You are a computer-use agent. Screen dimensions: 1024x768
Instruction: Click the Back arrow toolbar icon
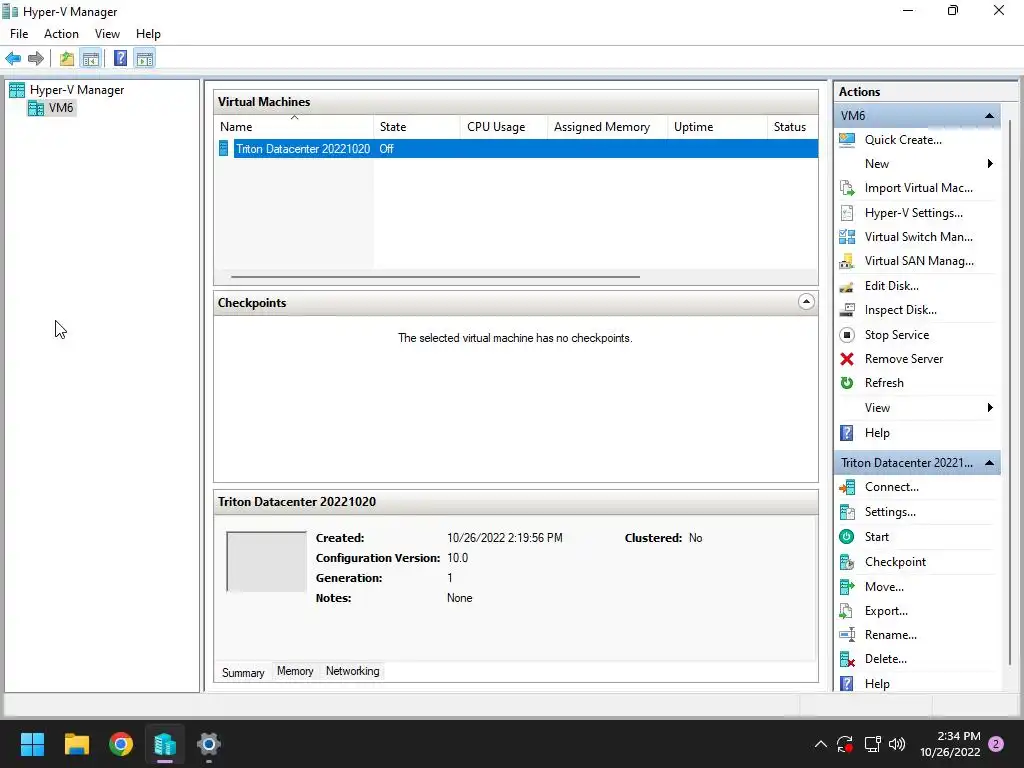[x=13, y=59]
